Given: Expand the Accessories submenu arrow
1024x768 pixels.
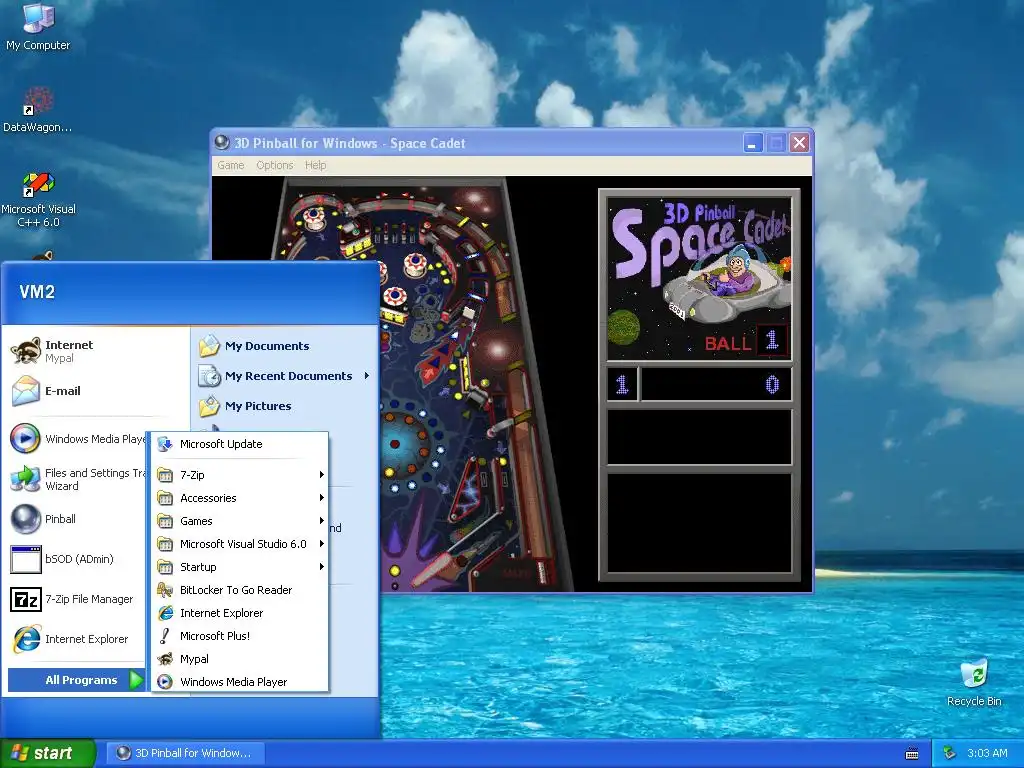Looking at the screenshot, I should 321,498.
